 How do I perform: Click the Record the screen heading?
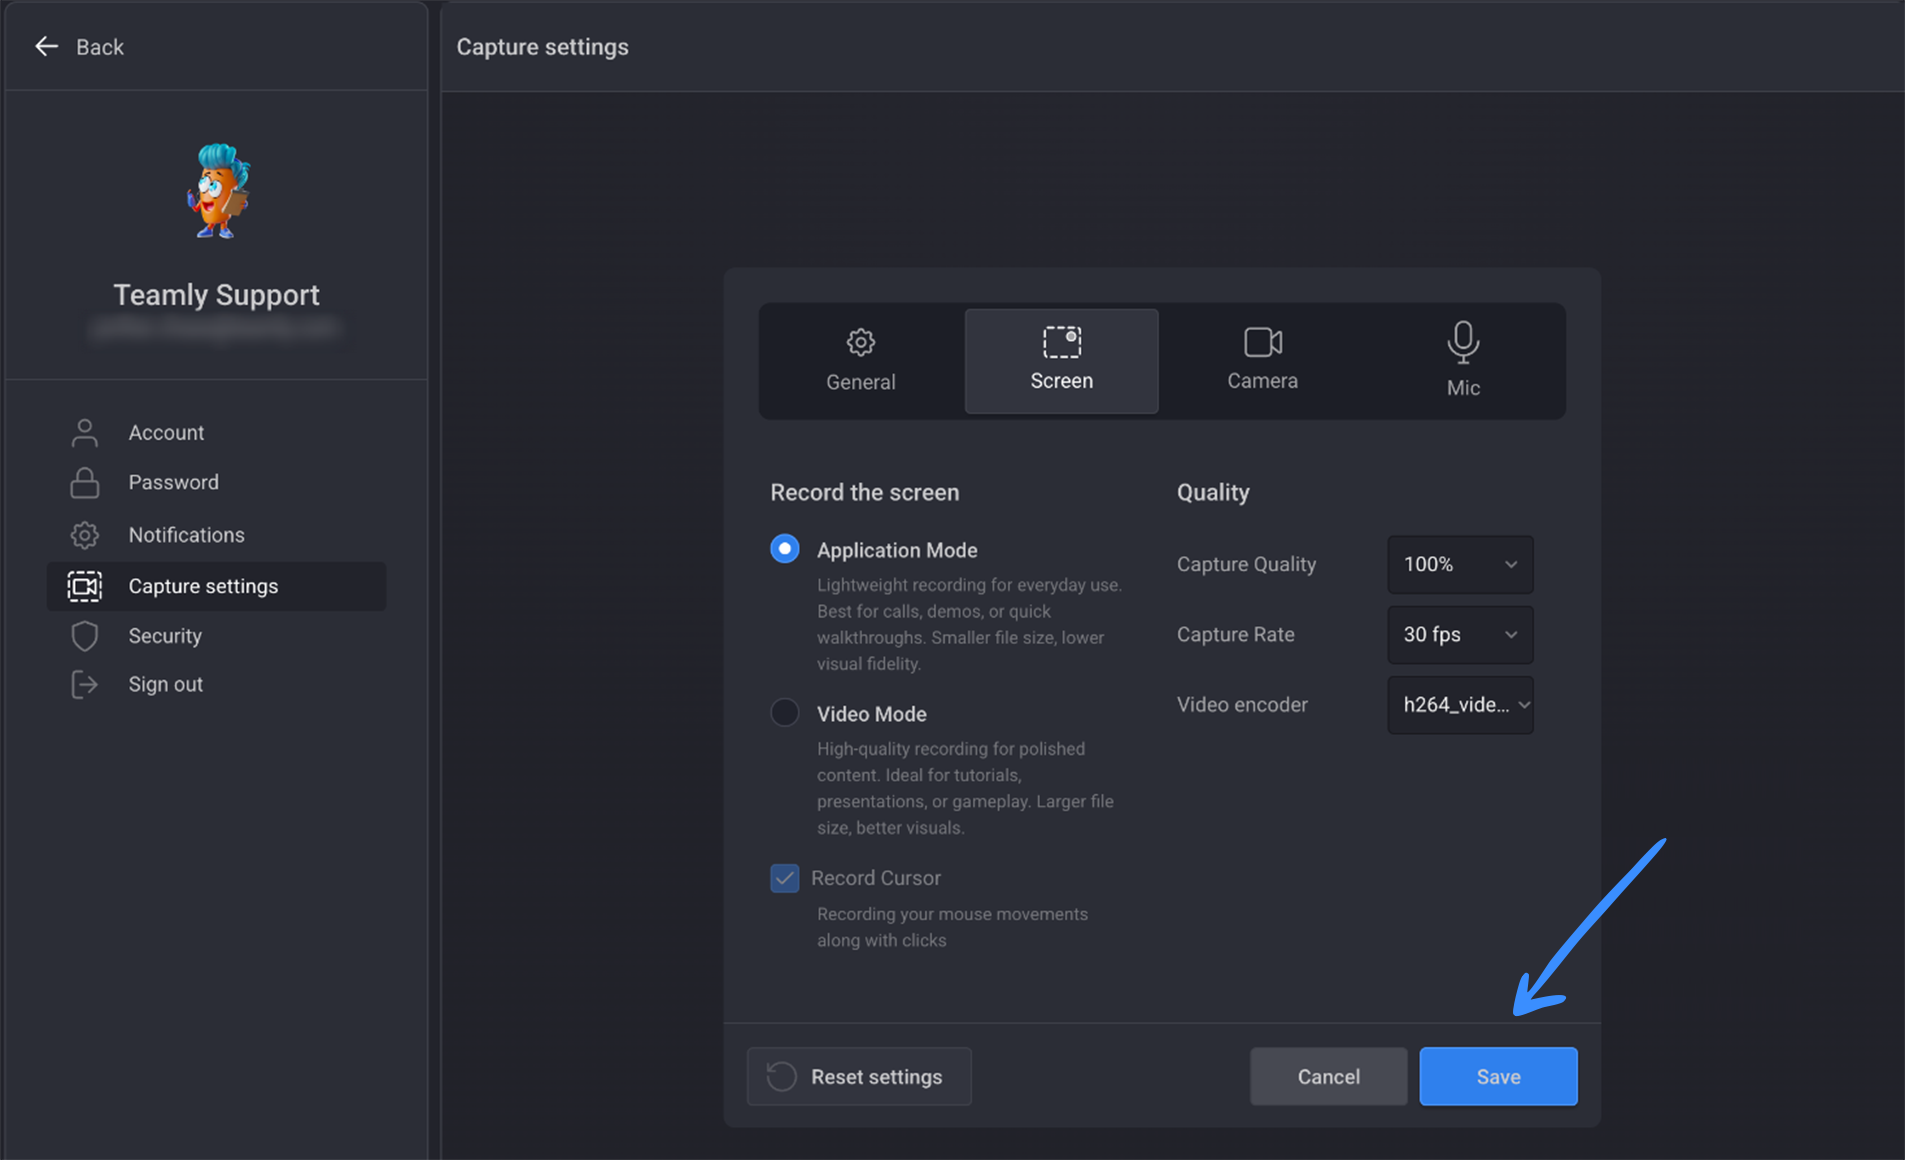pos(865,492)
